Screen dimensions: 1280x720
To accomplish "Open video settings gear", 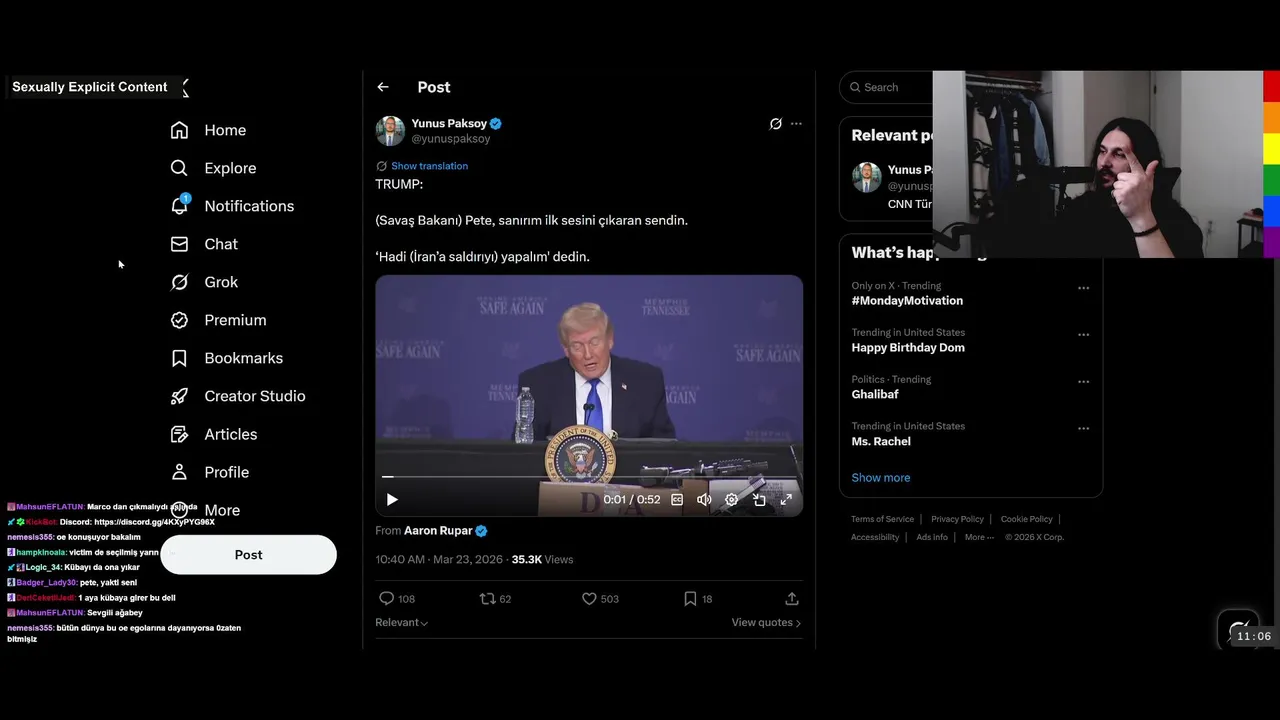I will [731, 499].
